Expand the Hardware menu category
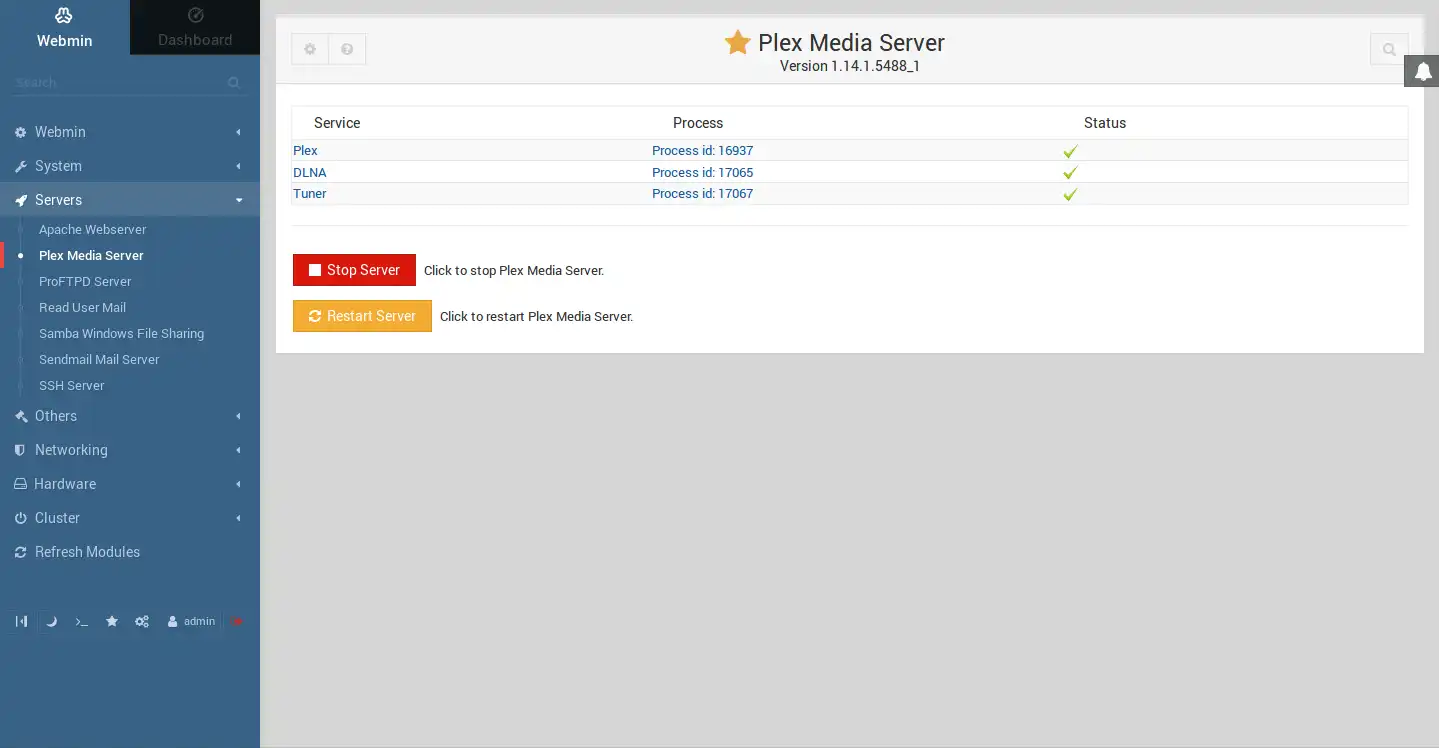 [130, 484]
